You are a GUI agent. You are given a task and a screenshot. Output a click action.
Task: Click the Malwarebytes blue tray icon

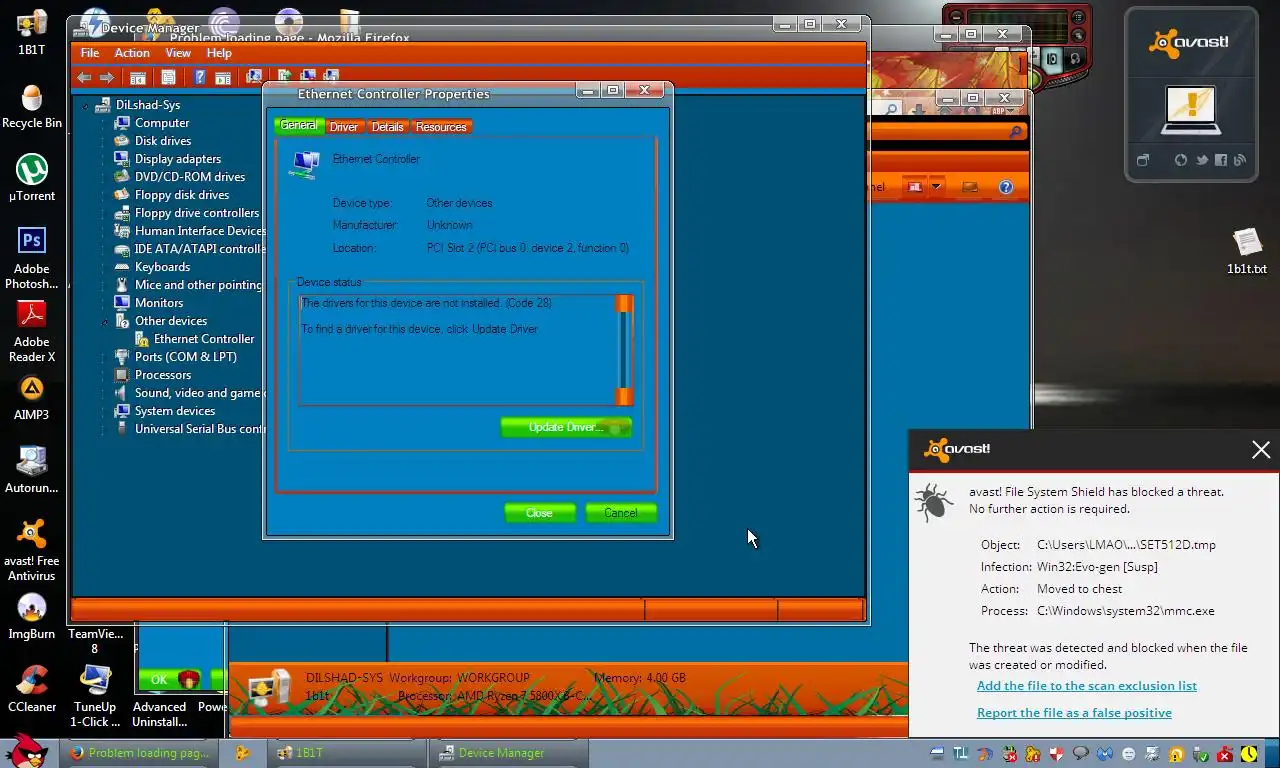[x=1105, y=754]
